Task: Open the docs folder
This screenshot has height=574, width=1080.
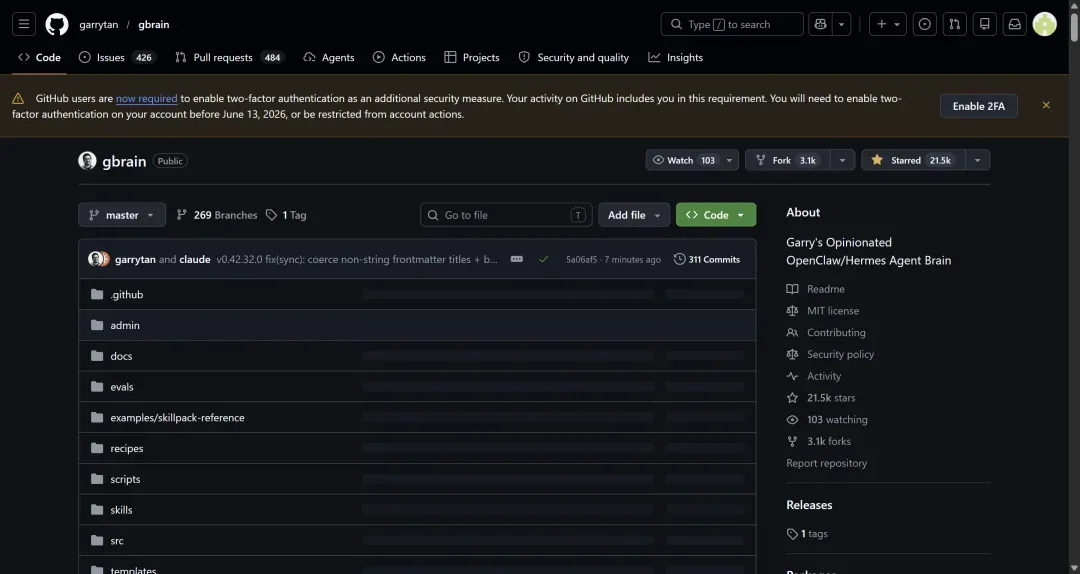Action: [121, 356]
